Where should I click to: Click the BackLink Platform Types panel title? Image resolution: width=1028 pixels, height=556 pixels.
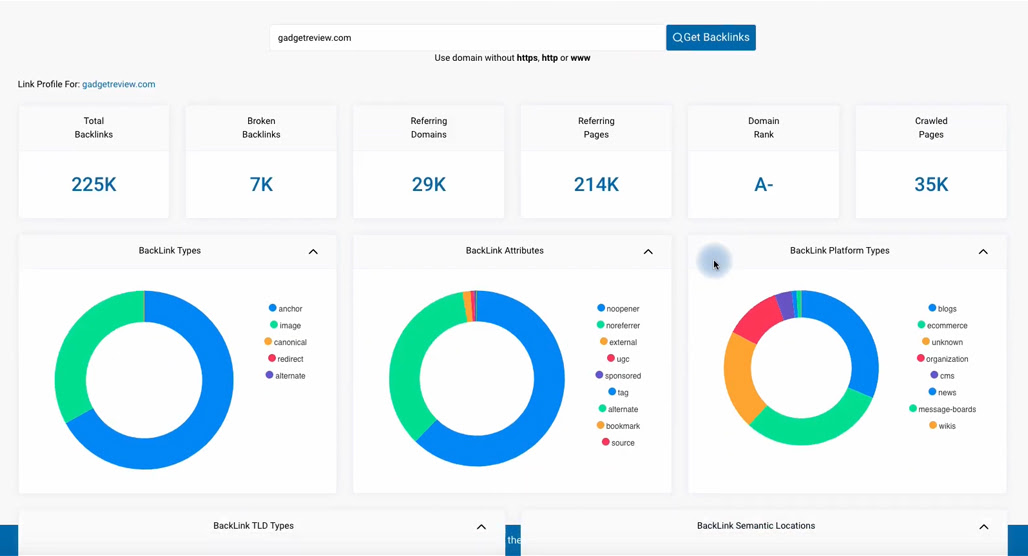[x=840, y=250]
